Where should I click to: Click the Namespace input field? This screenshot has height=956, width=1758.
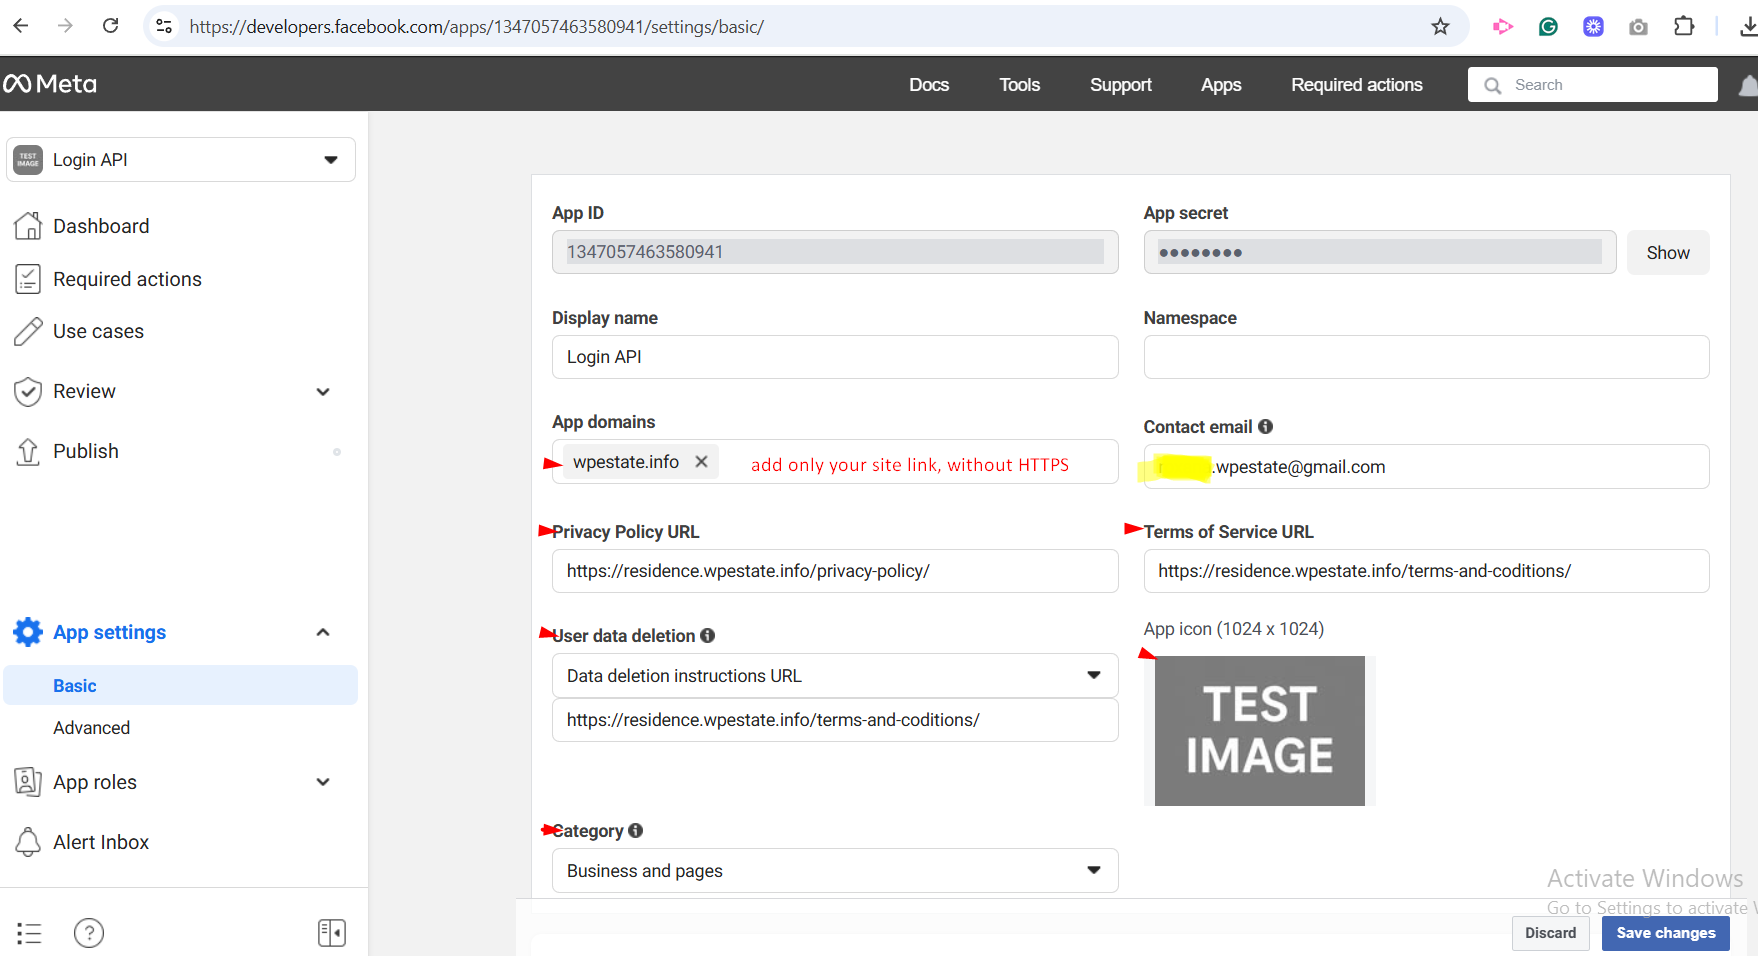tap(1425, 357)
